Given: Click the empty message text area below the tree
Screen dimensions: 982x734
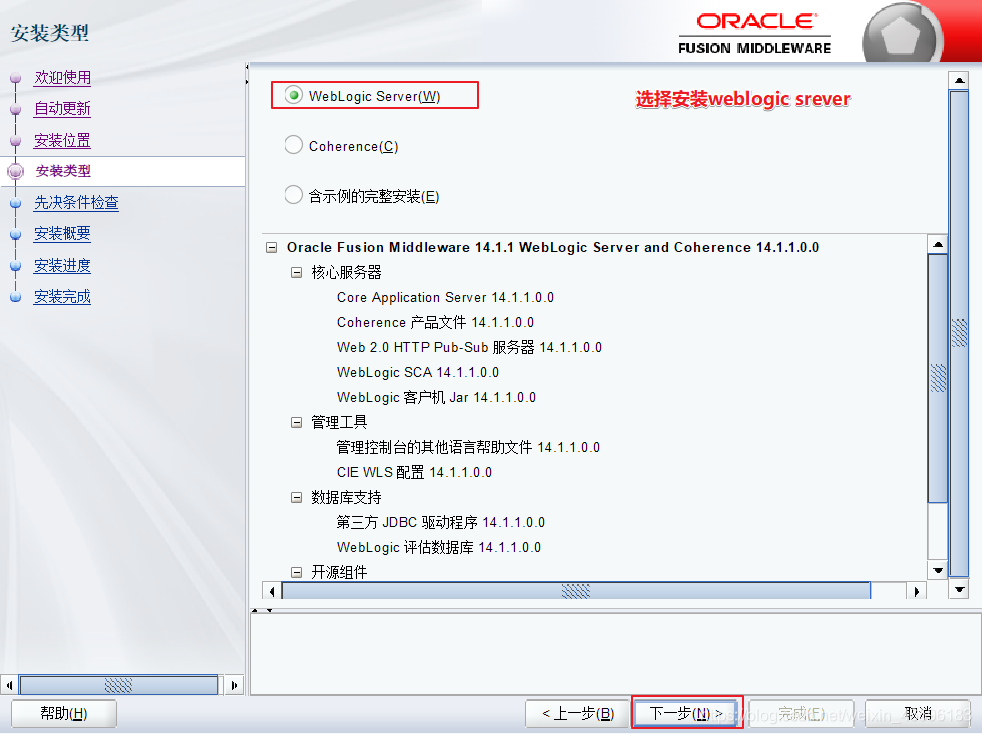Looking at the screenshot, I should click(x=615, y=654).
